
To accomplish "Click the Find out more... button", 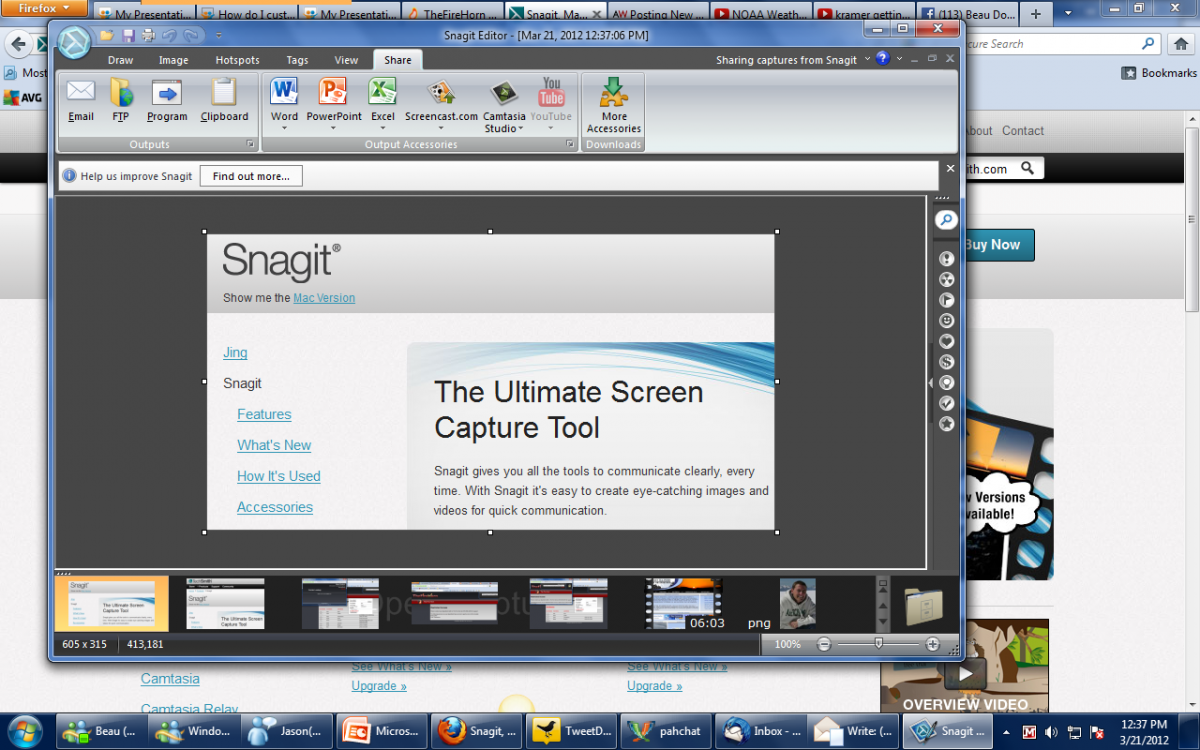I will pyautogui.click(x=251, y=176).
